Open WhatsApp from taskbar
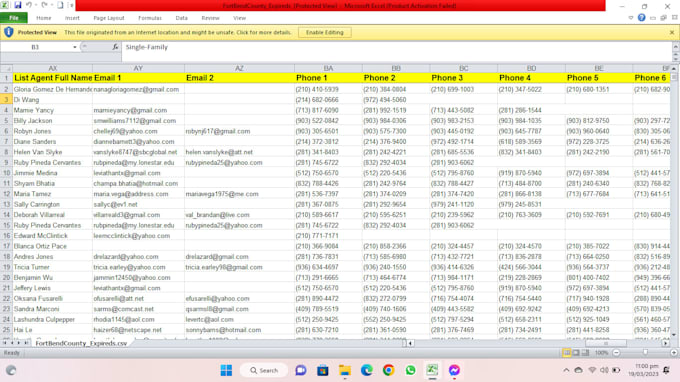This screenshot has width=680, height=382. coord(410,370)
